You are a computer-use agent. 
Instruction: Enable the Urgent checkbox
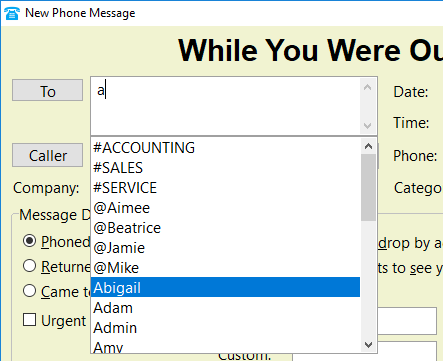[29, 320]
